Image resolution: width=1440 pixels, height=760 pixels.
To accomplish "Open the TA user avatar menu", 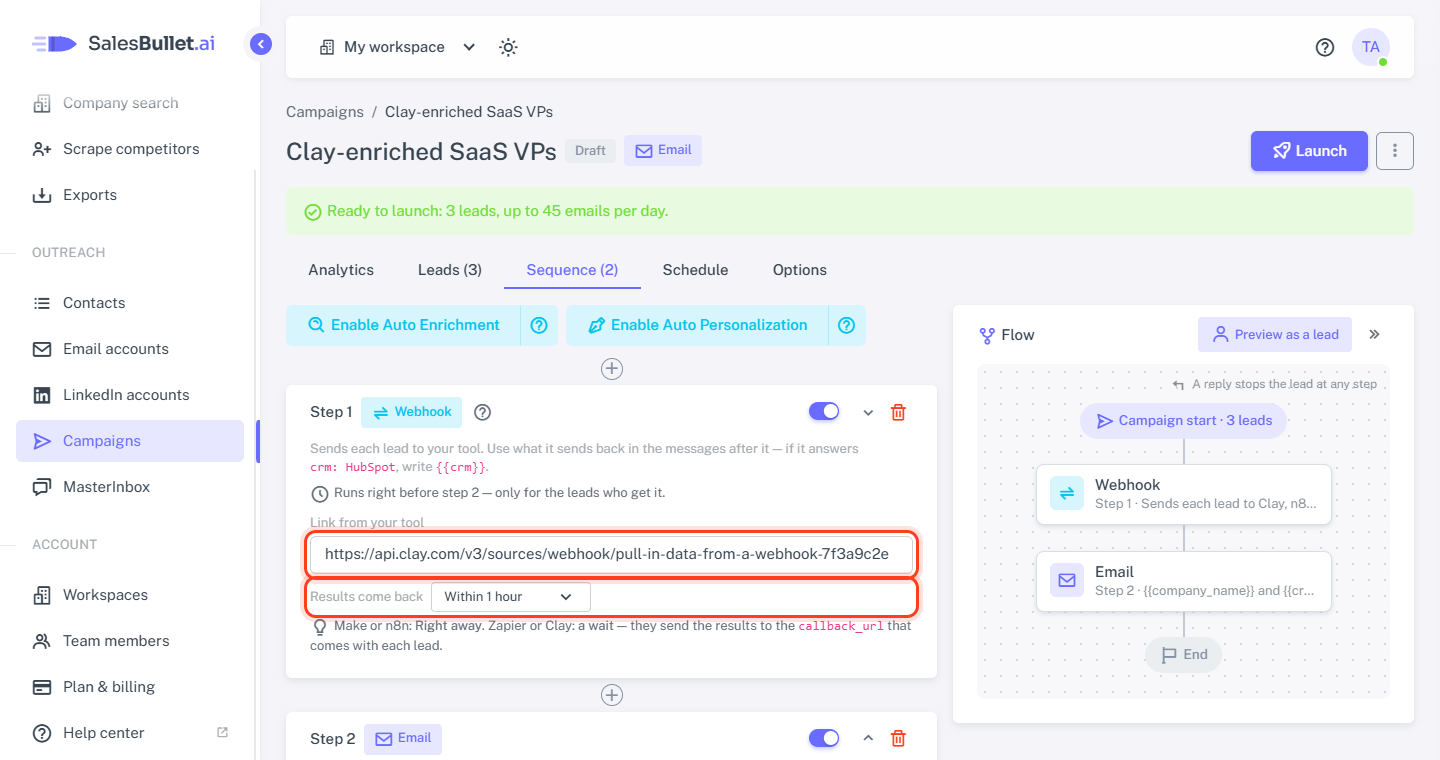I will pos(1370,47).
